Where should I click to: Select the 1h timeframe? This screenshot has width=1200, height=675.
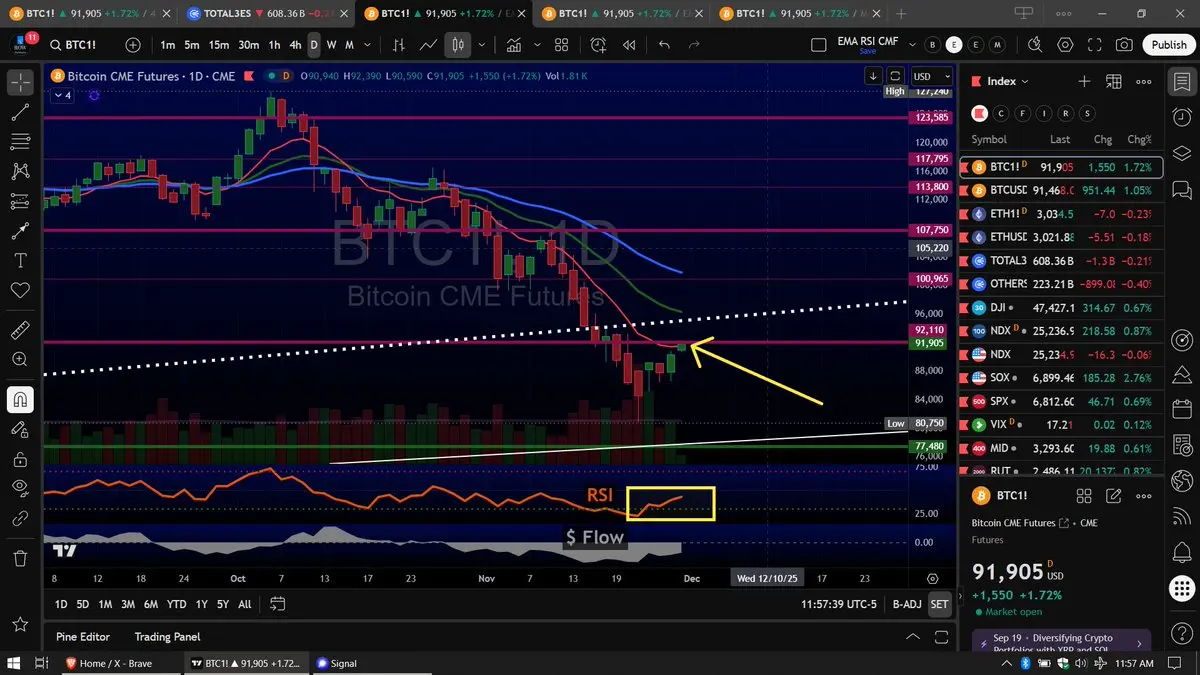click(274, 45)
